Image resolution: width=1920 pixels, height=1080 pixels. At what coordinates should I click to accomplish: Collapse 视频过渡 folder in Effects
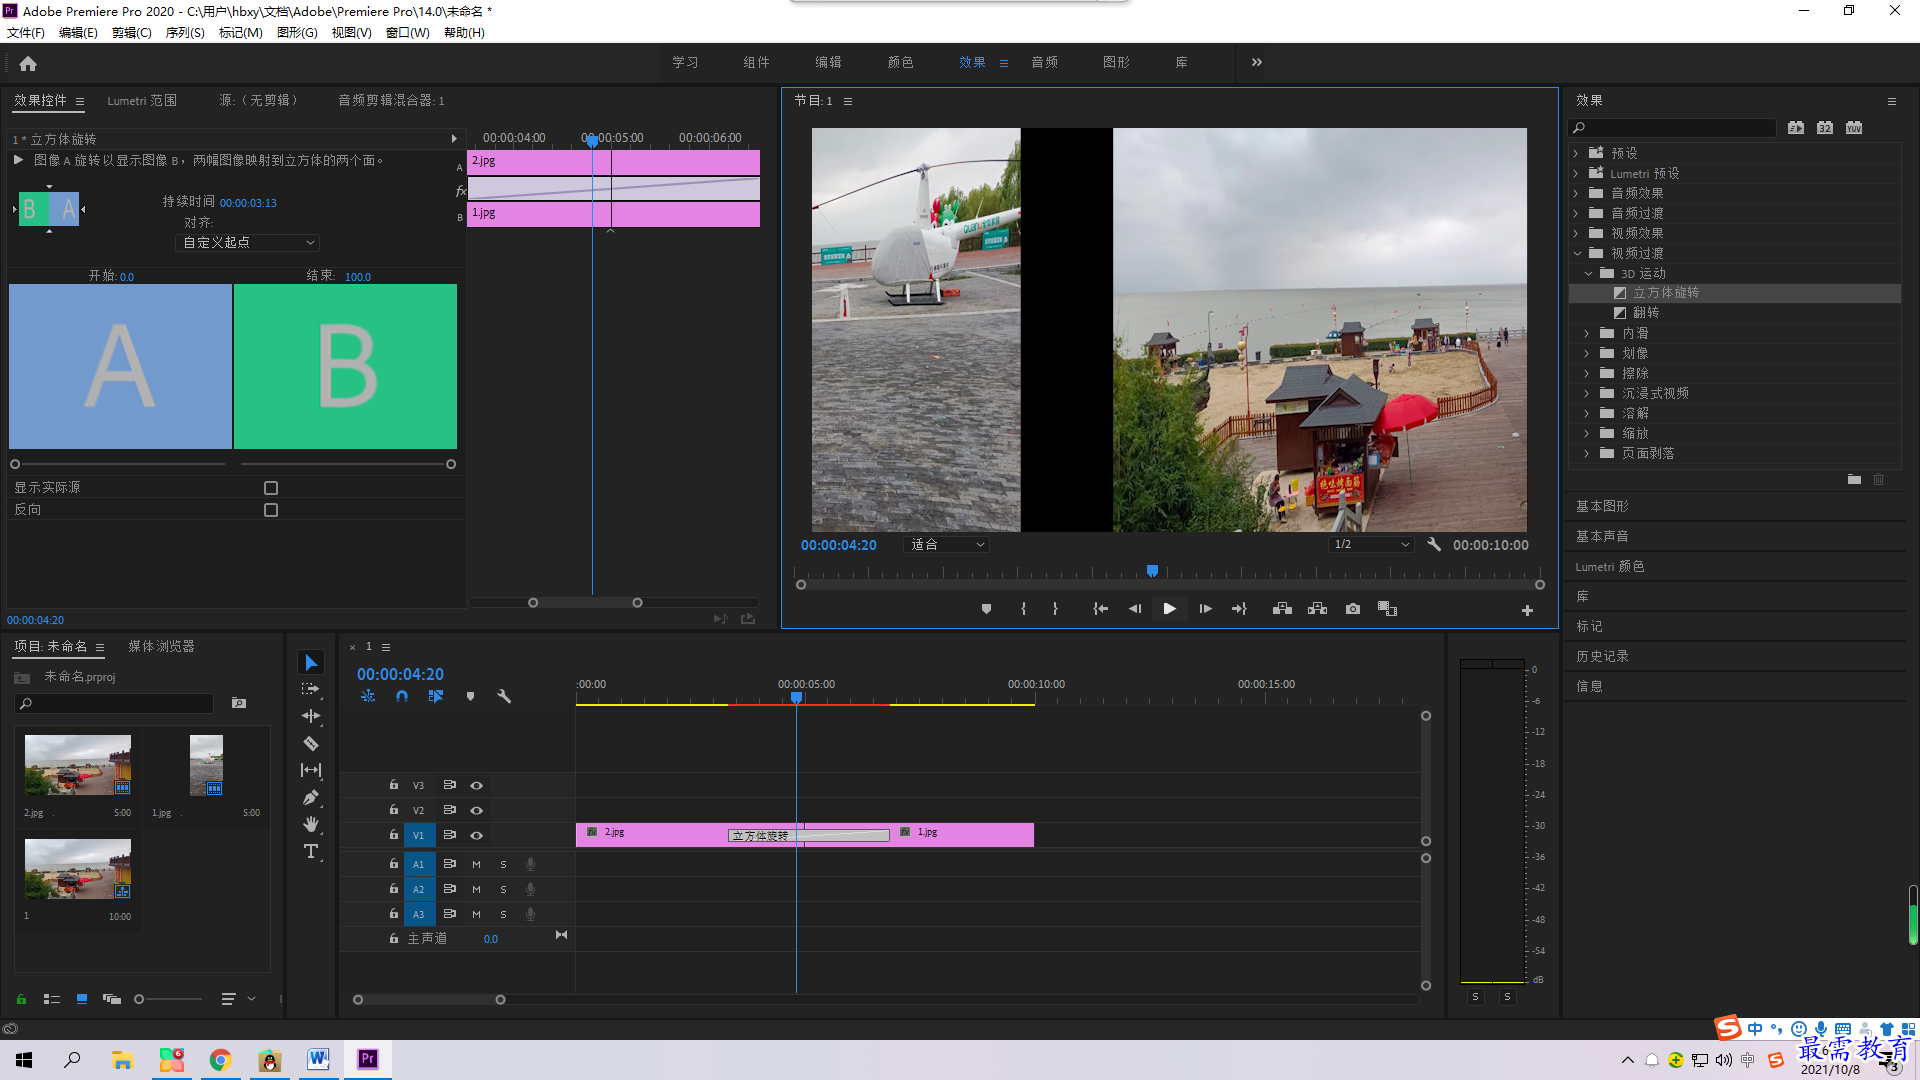pyautogui.click(x=1577, y=253)
